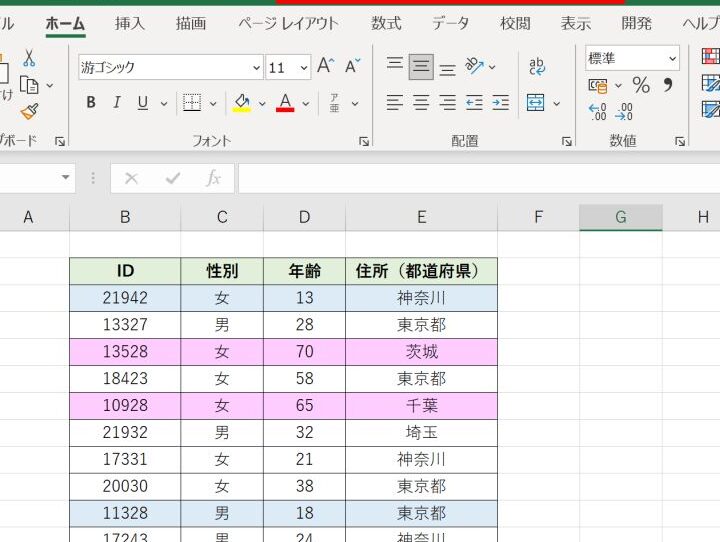The width and height of the screenshot is (720, 542).
Task: Switch to the データ tab
Action: coord(450,23)
